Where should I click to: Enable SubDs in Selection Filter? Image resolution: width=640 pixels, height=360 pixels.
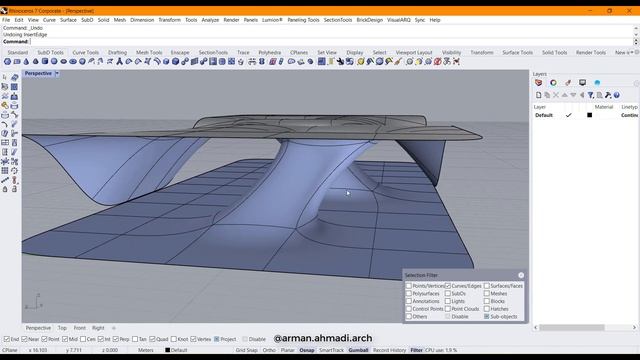pyautogui.click(x=448, y=293)
